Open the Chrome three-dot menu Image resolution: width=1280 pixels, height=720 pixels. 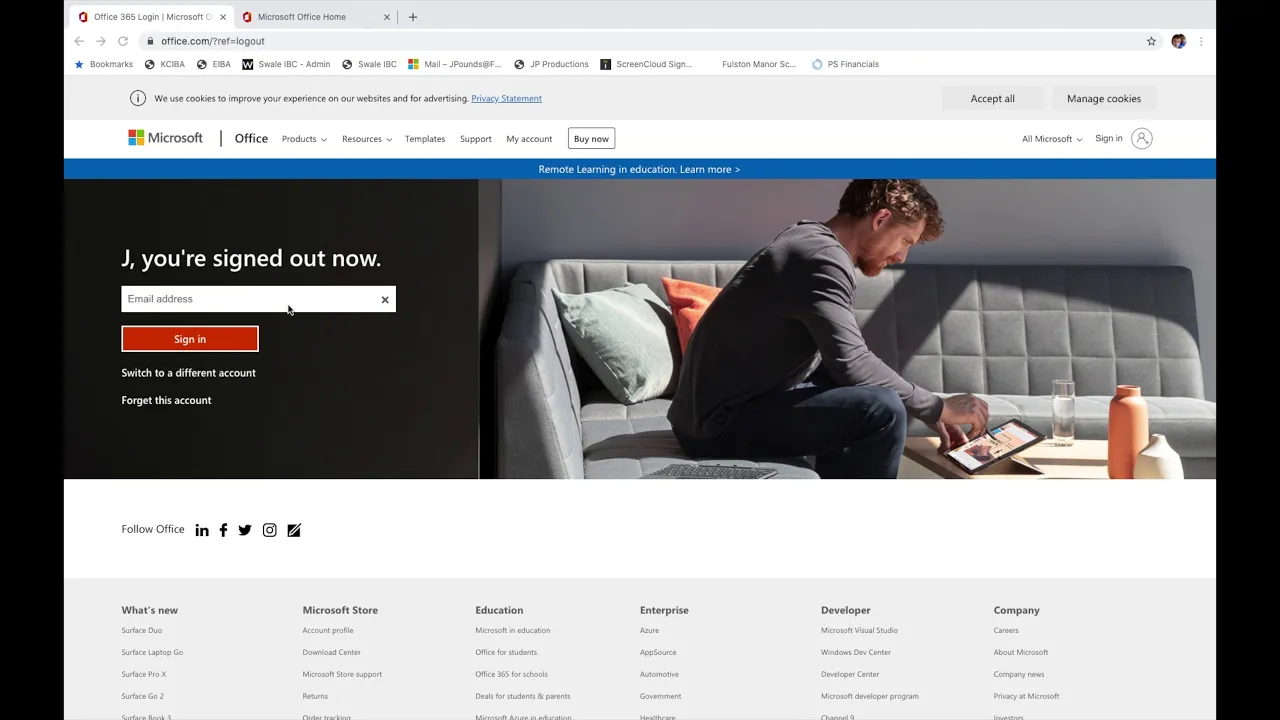(x=1201, y=41)
